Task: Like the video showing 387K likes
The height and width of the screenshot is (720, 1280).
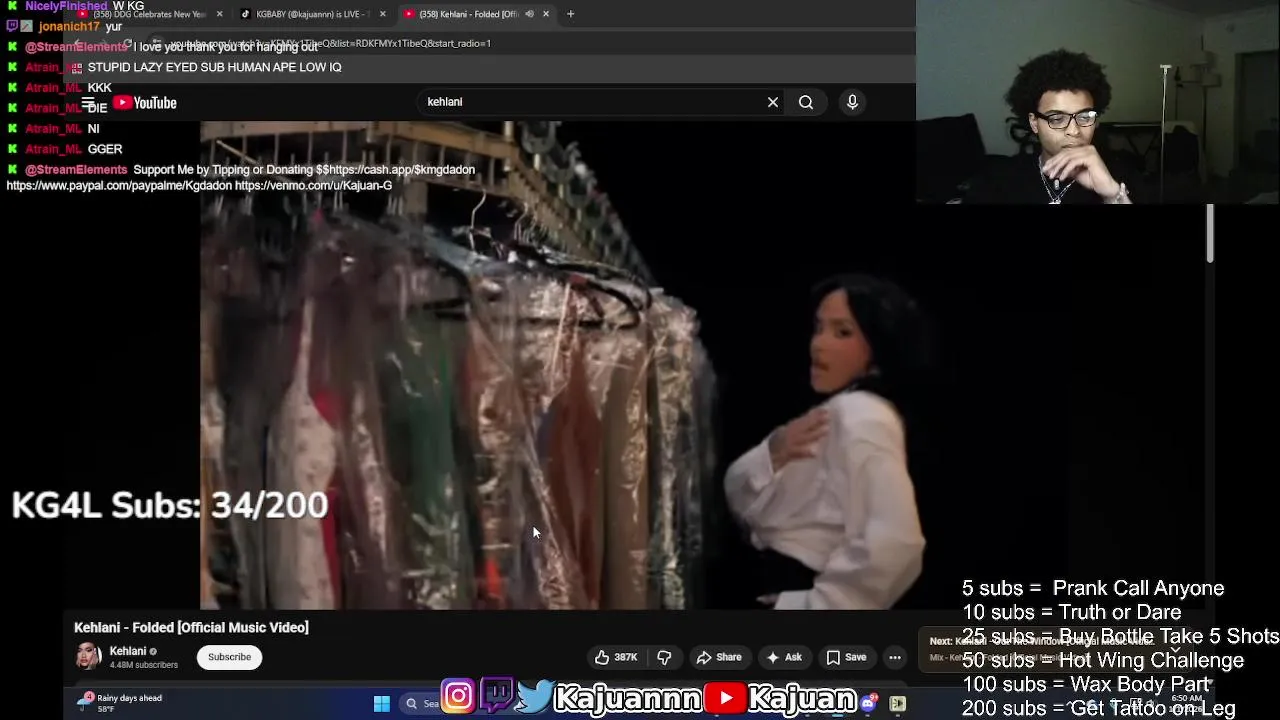Action: tap(616, 657)
